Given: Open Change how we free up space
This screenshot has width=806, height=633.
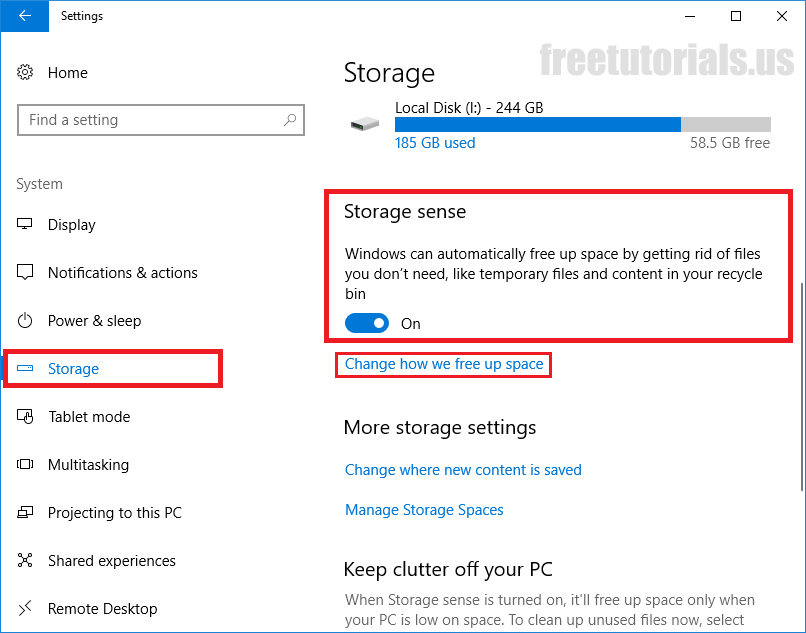Looking at the screenshot, I should (x=444, y=364).
